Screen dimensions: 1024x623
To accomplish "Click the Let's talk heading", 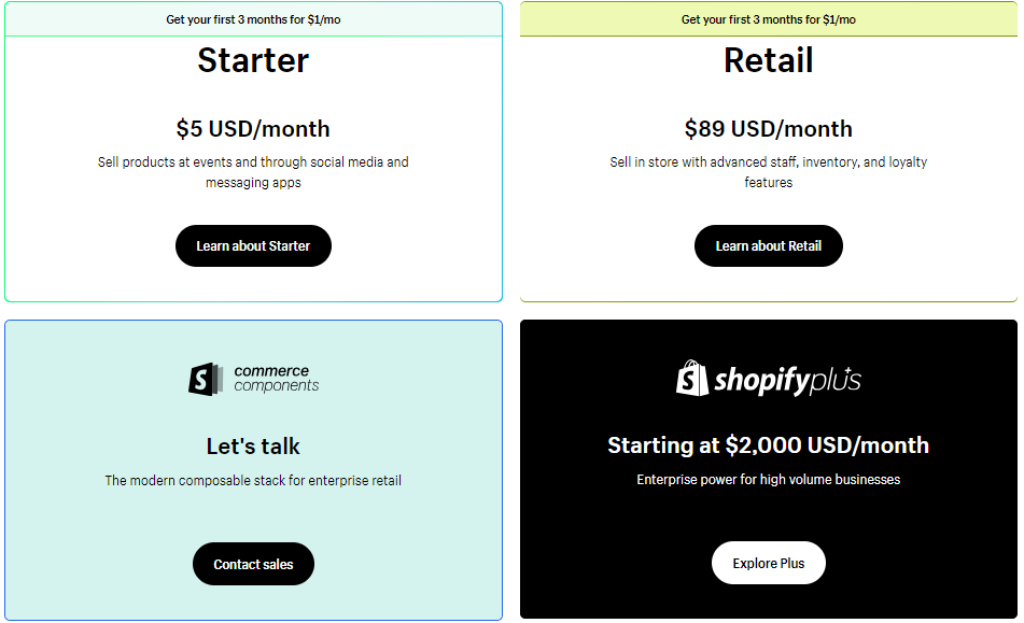I will (x=253, y=447).
